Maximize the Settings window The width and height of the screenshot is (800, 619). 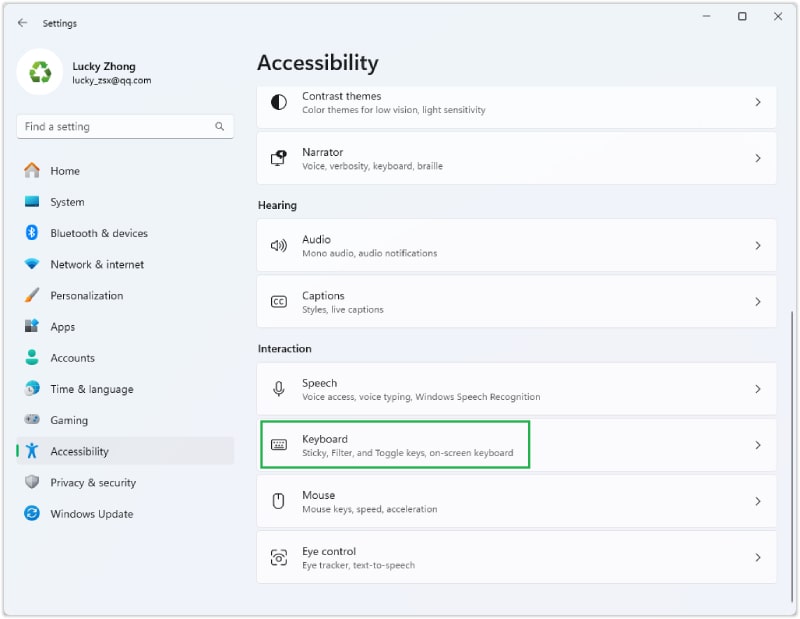point(742,16)
